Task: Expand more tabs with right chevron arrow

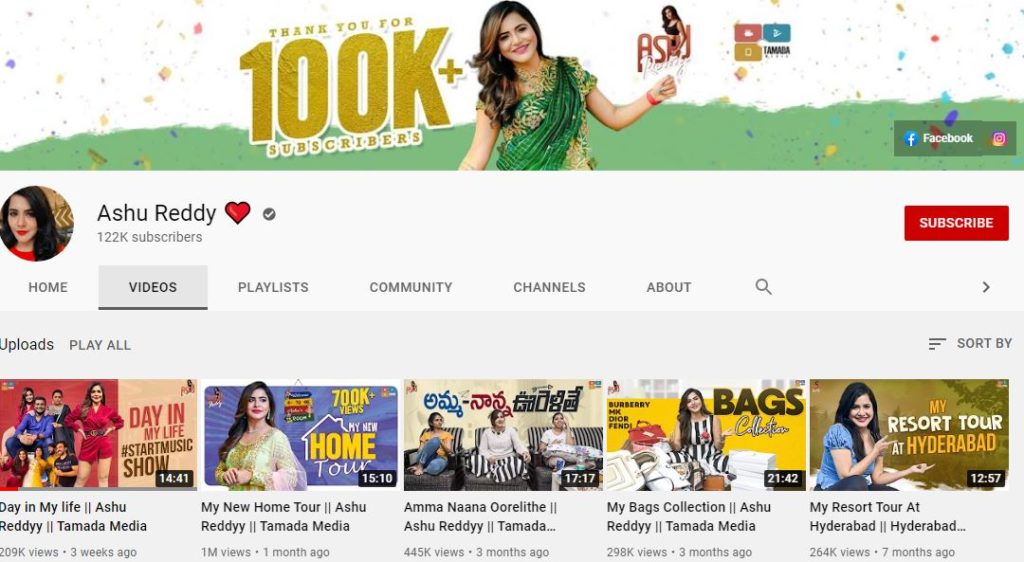Action: coord(985,287)
